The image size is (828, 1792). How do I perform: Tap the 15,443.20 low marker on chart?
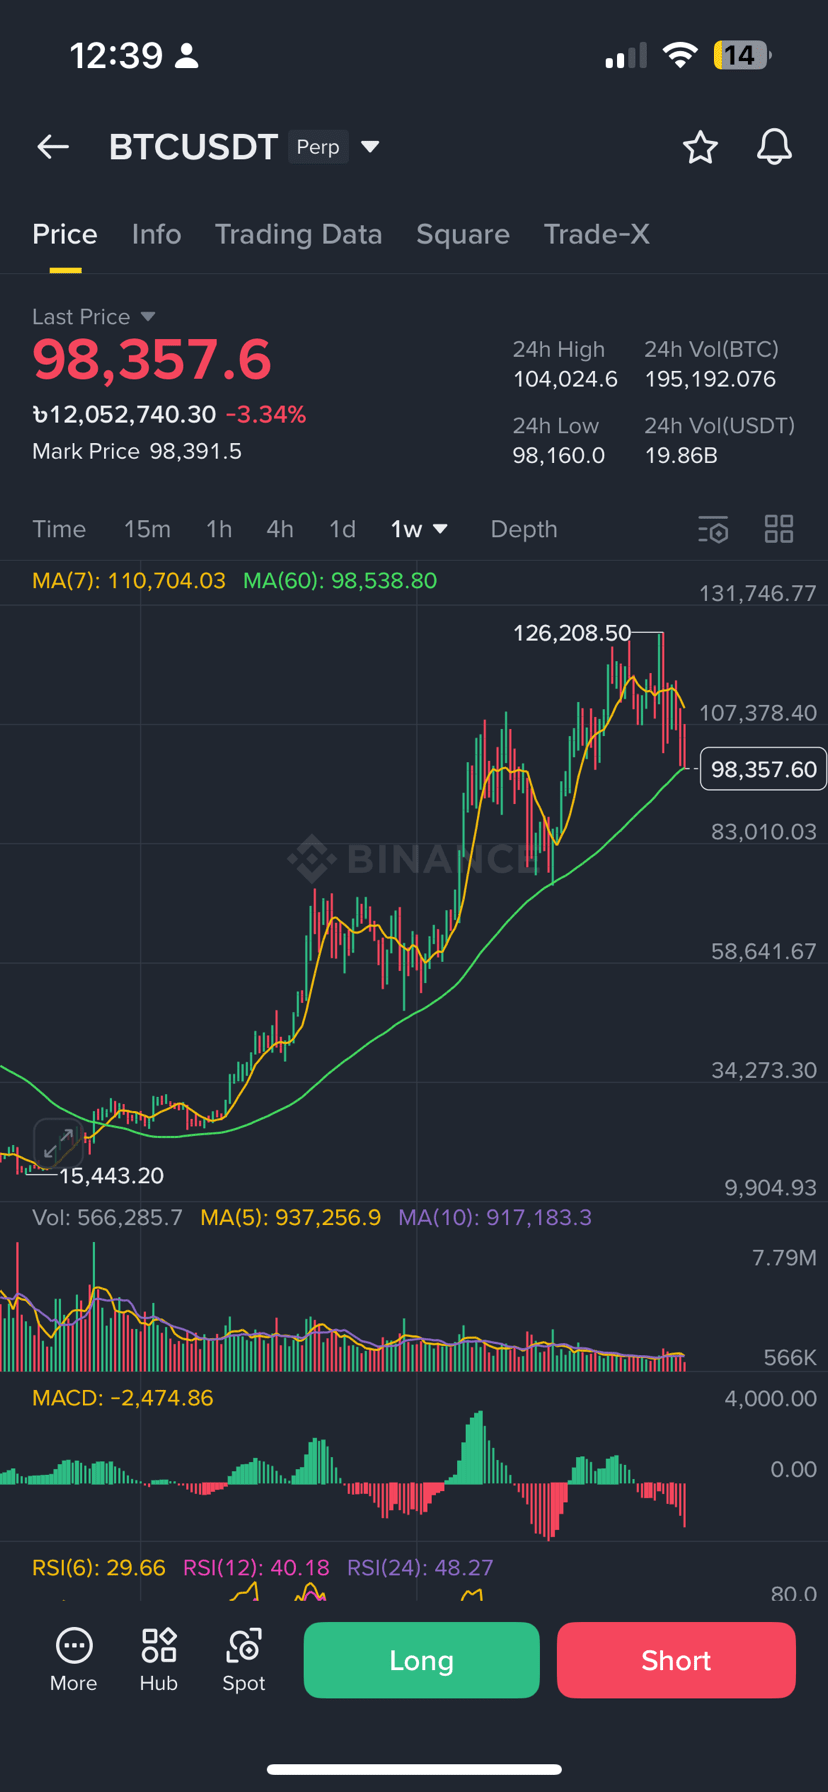point(111,1176)
